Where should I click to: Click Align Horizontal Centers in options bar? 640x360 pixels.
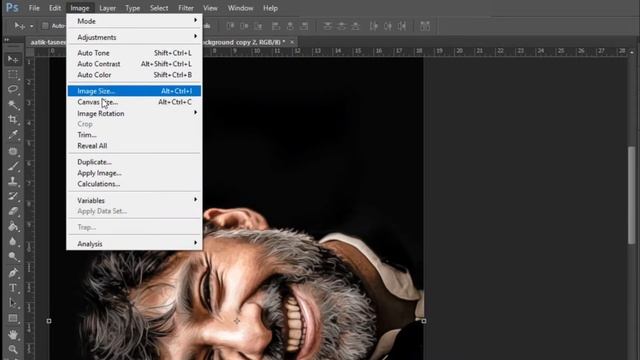tap(290, 26)
